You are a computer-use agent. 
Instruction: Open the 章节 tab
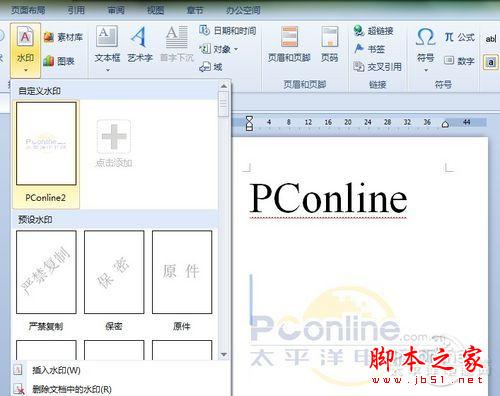[x=195, y=10]
